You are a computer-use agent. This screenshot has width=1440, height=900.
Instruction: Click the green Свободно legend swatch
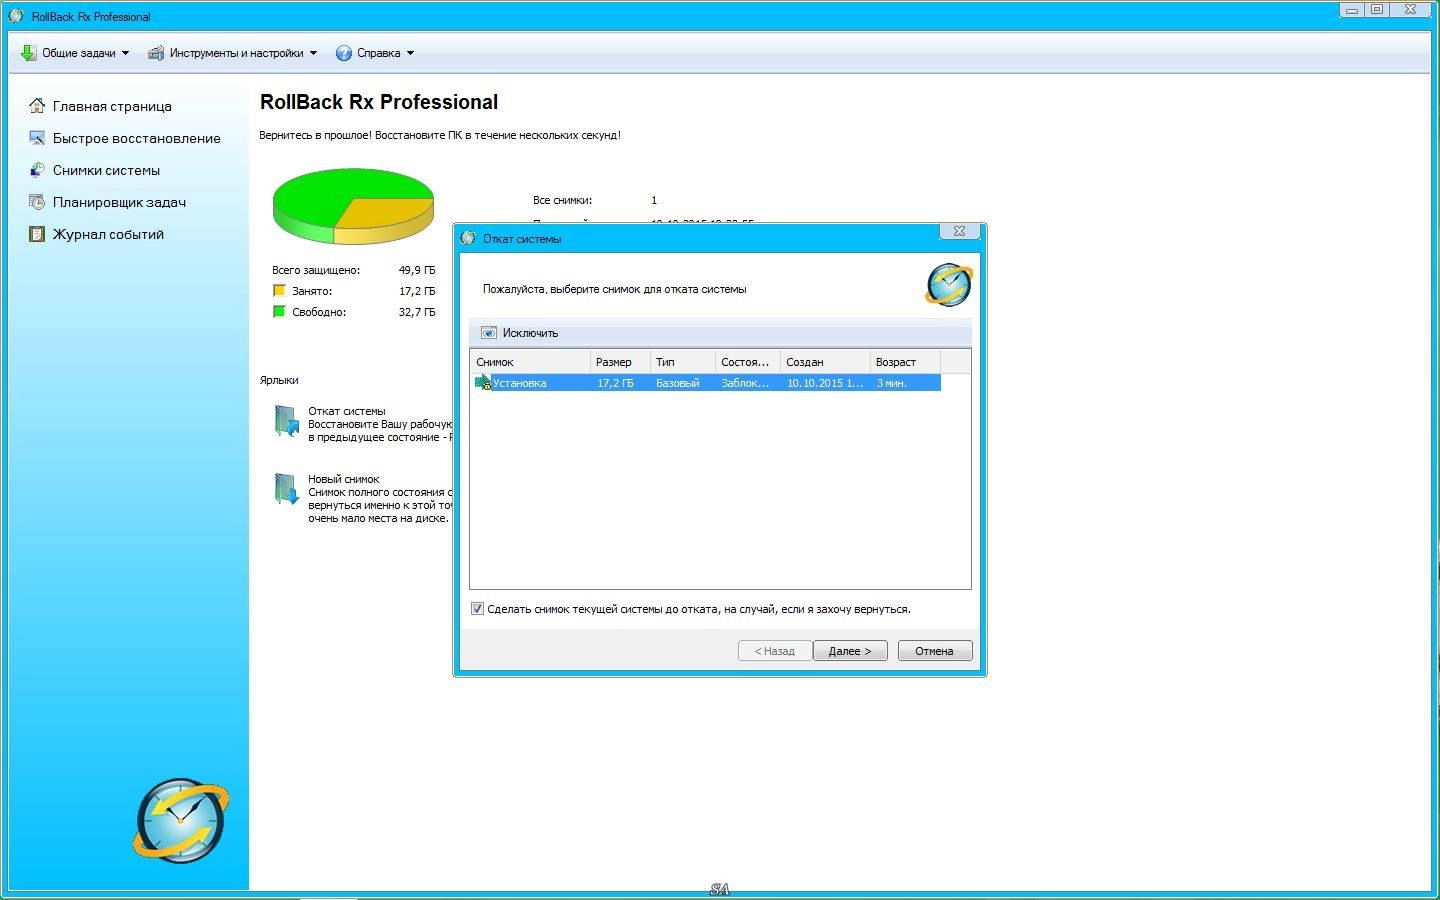279,312
